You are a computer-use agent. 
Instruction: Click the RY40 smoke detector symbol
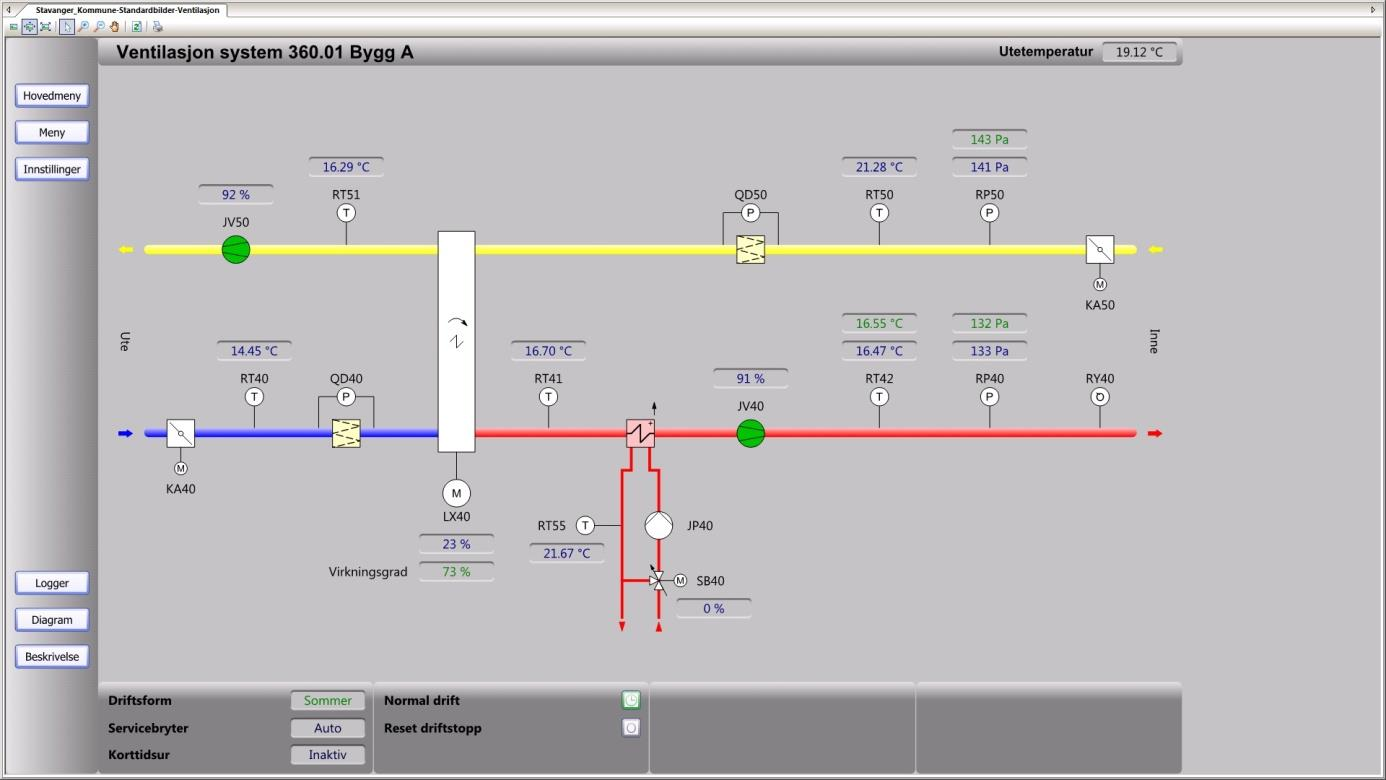(x=1100, y=397)
